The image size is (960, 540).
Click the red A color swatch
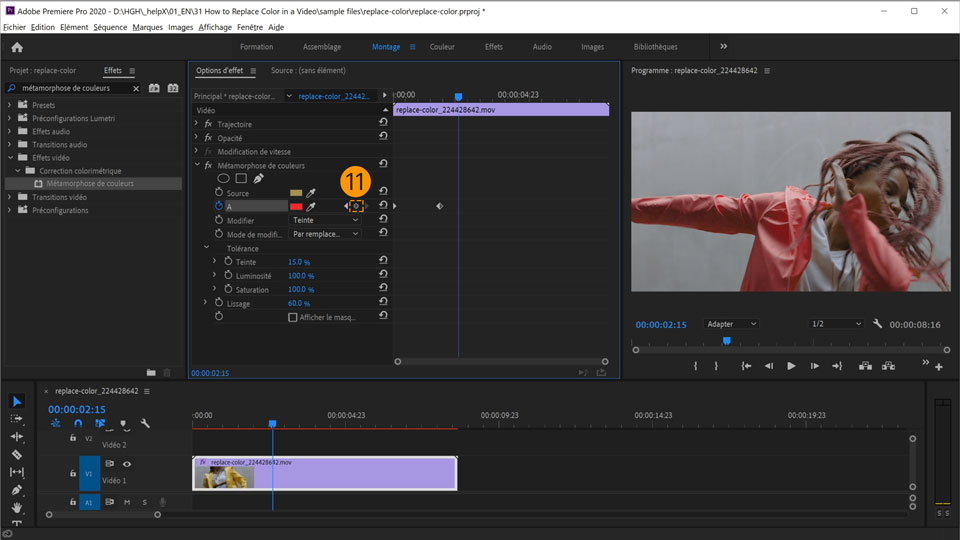click(296, 207)
